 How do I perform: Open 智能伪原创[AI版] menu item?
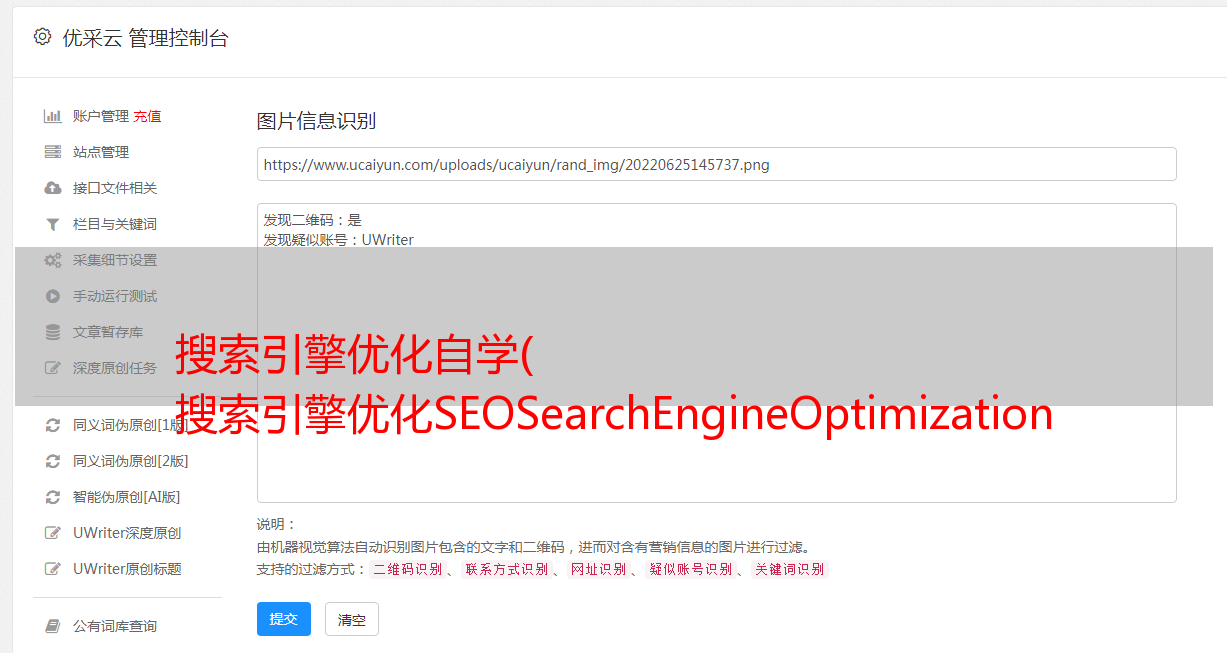click(x=127, y=497)
